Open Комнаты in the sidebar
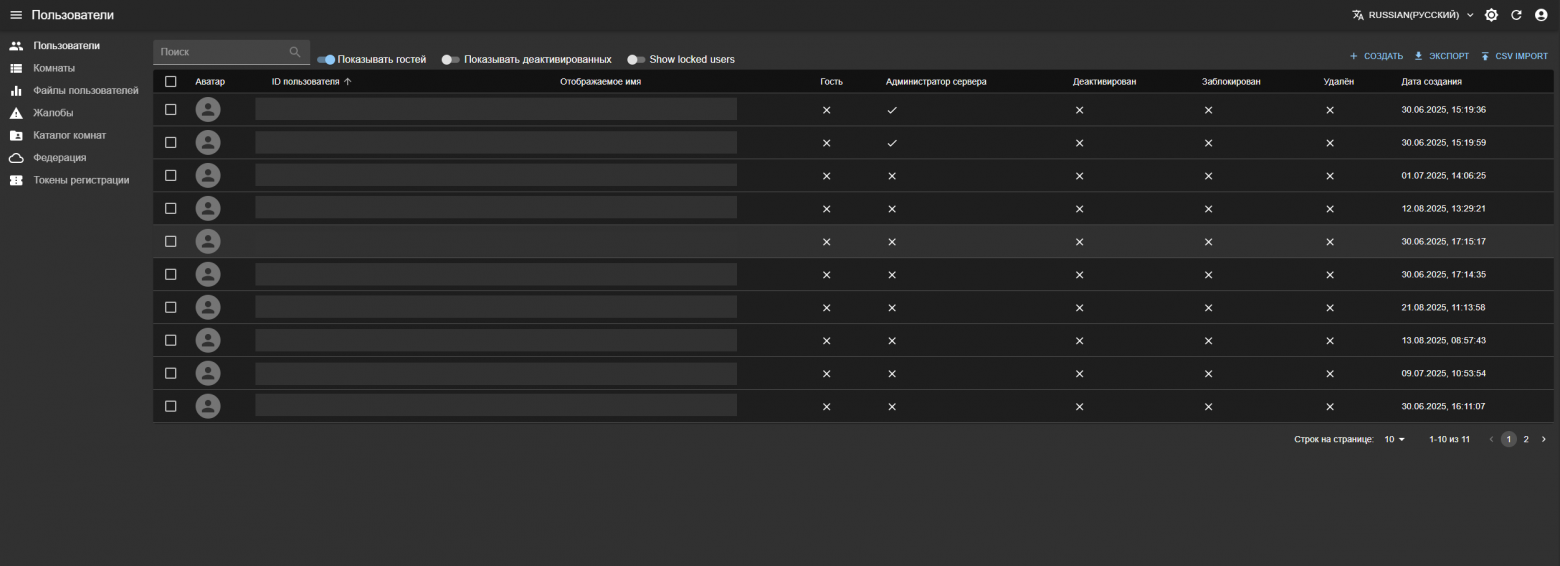The width and height of the screenshot is (1560, 566). pyautogui.click(x=54, y=68)
